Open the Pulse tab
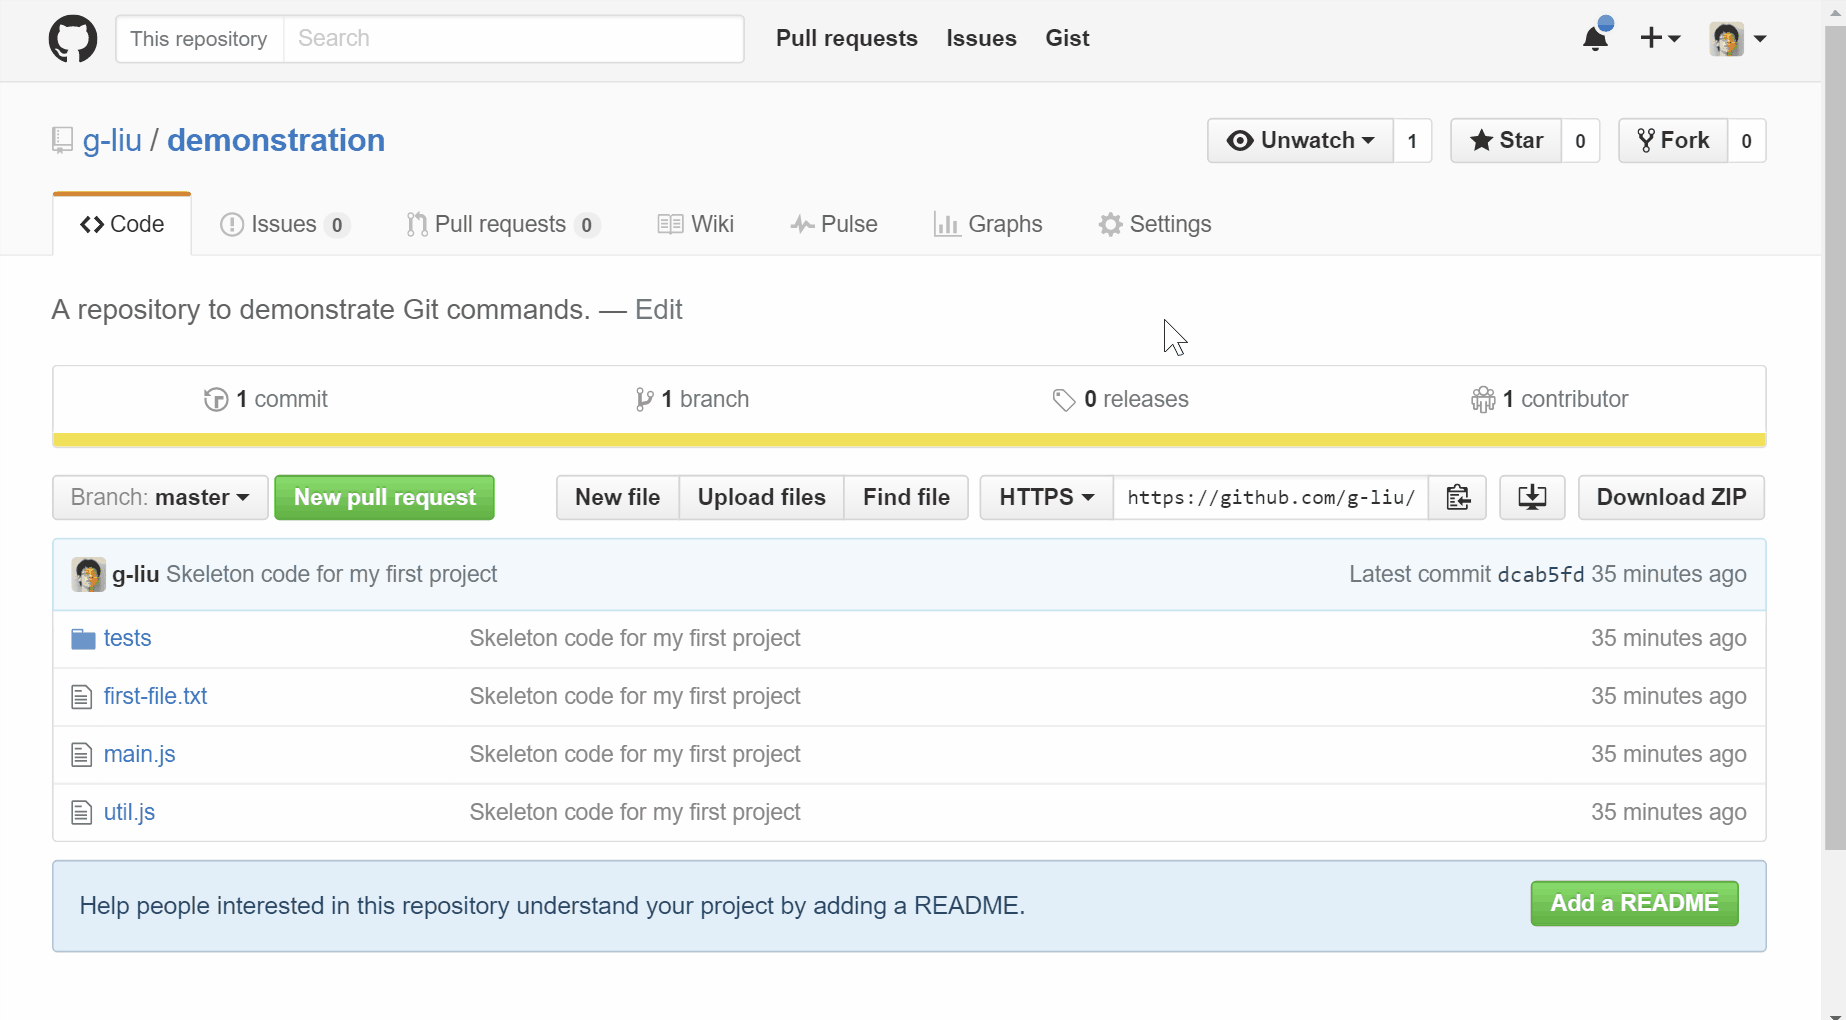 tap(834, 224)
